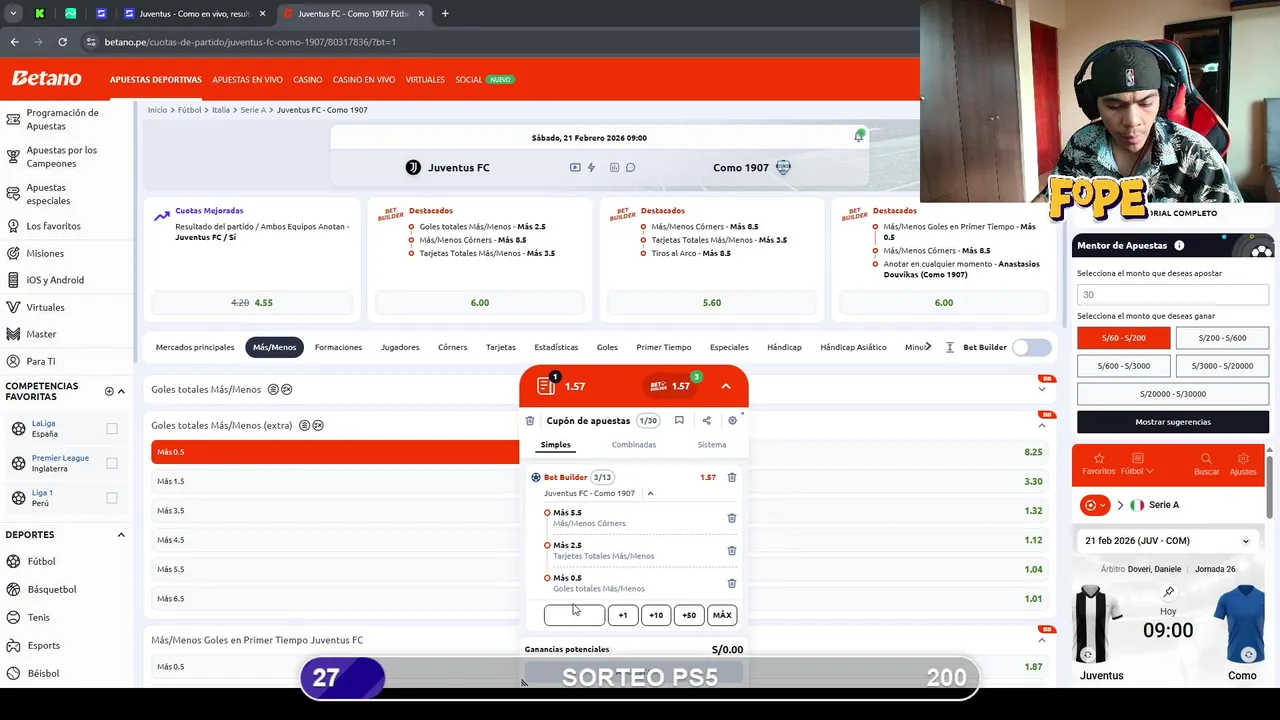Collapse the betslip with the header chevron
Screen dimensions: 1280x720
click(x=726, y=386)
